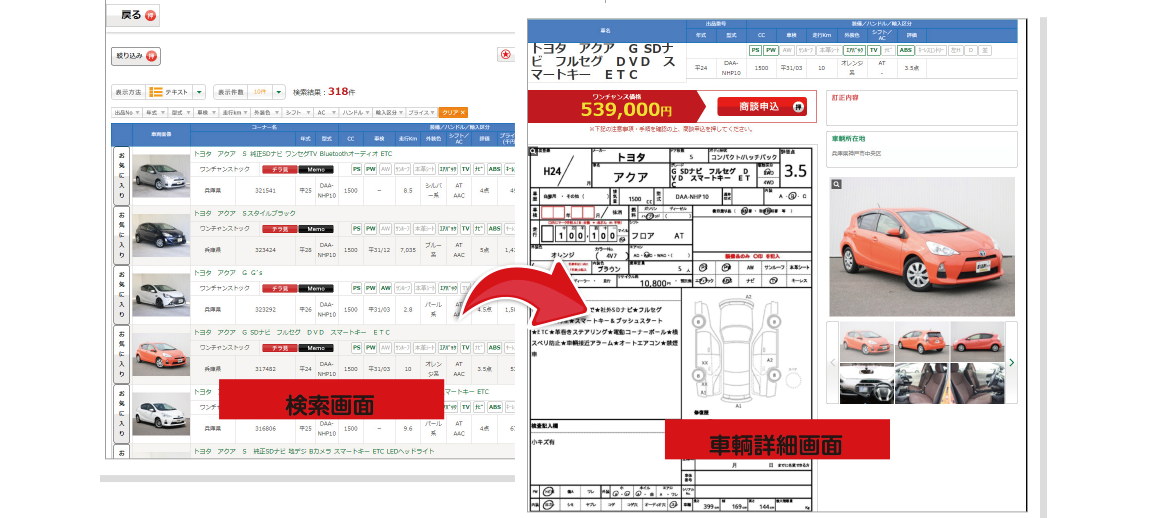This screenshot has width=1163, height=518.
Task: Click the 戻る back button
Action: tap(133, 15)
